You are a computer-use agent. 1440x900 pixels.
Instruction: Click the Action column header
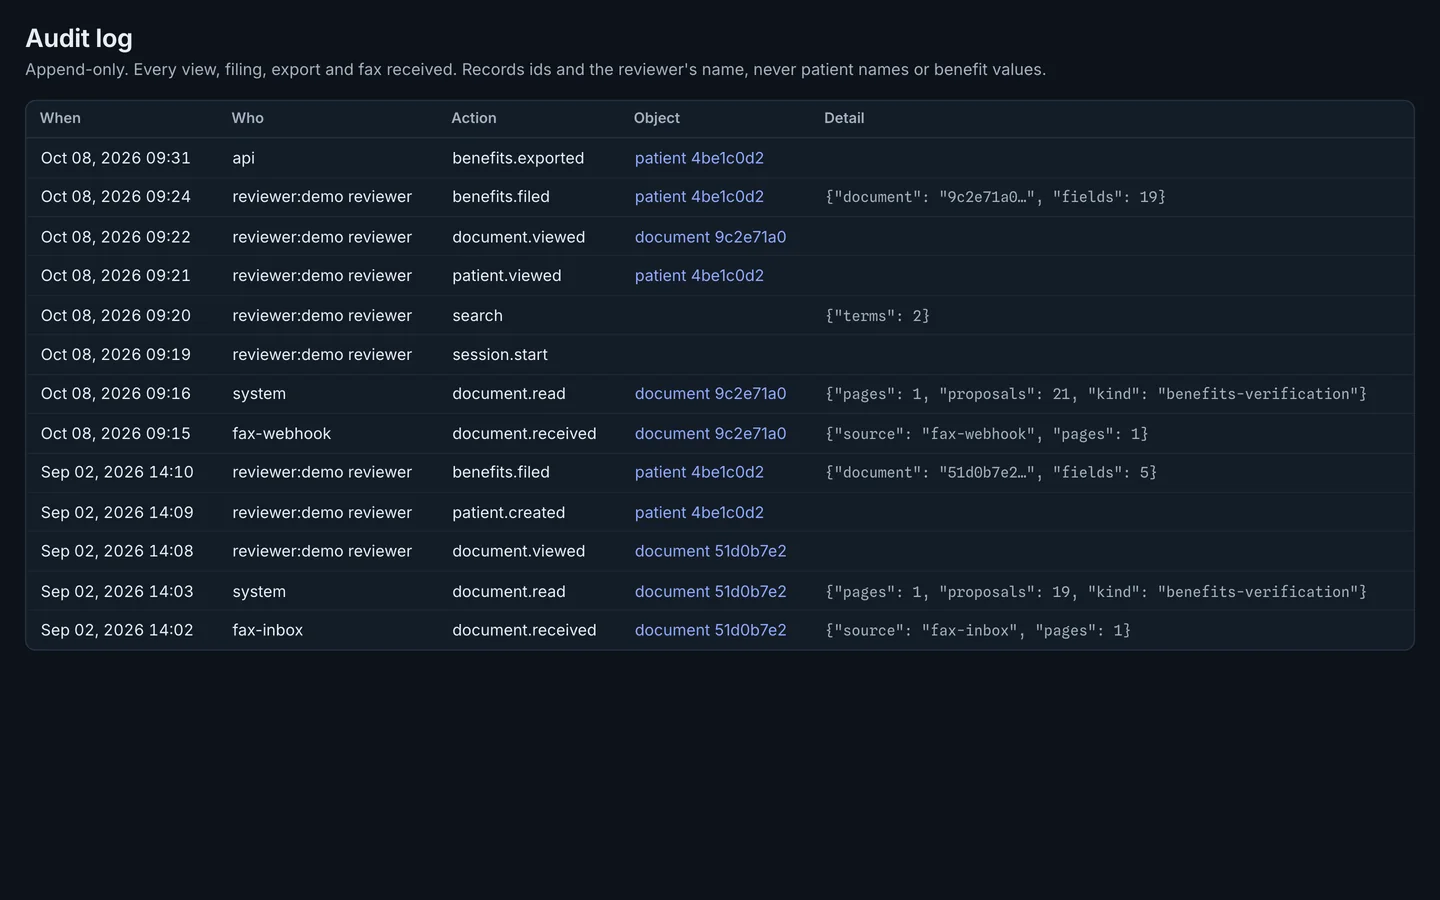pyautogui.click(x=474, y=118)
